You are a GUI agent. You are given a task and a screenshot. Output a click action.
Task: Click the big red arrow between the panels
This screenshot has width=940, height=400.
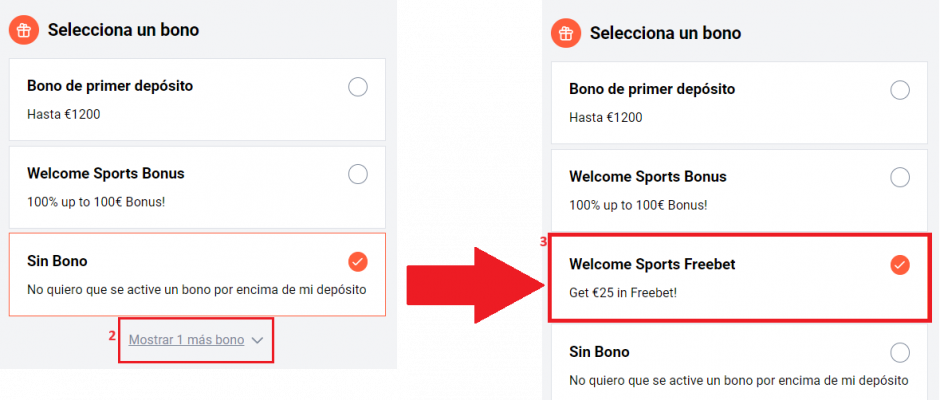tap(475, 285)
